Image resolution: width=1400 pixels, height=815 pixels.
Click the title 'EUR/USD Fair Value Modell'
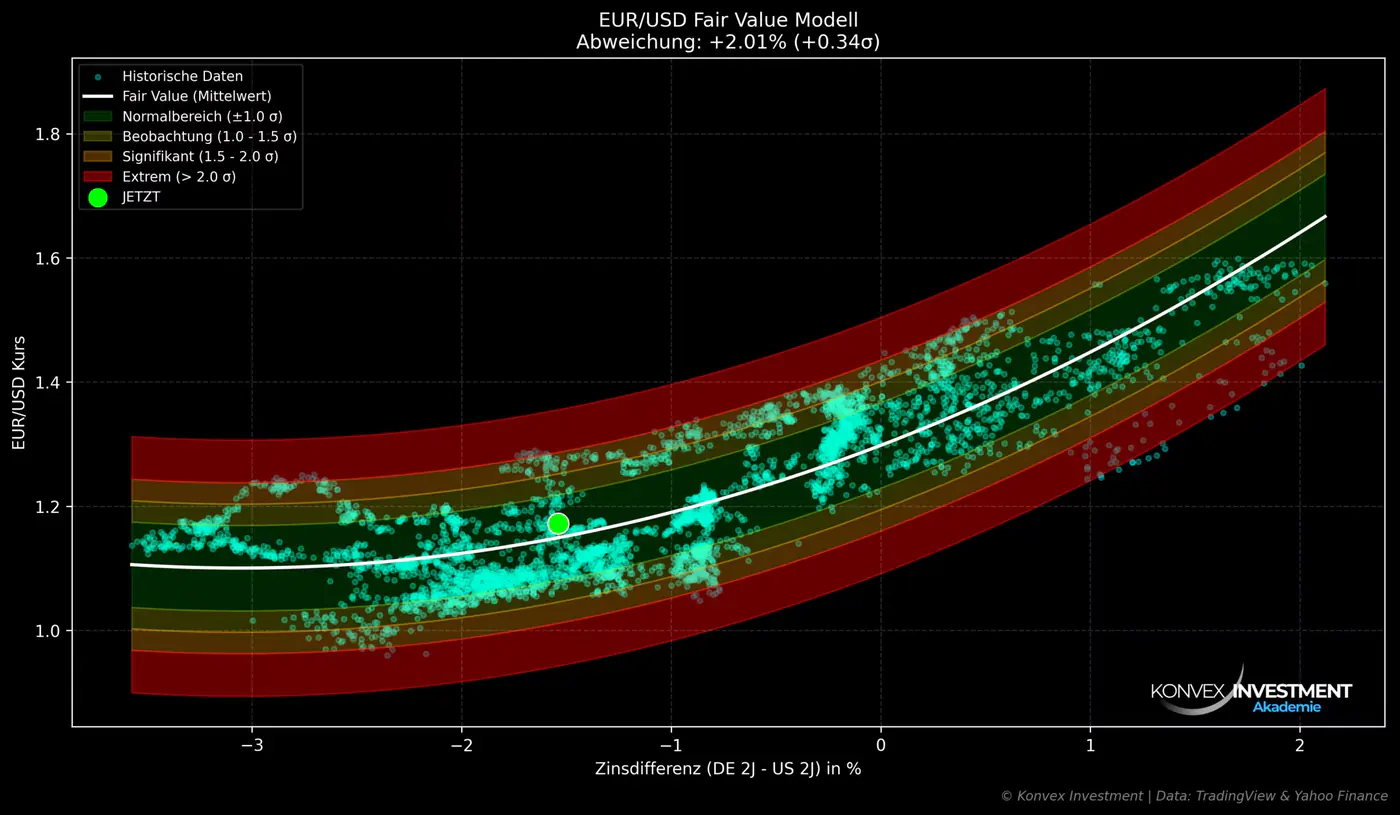coord(728,20)
